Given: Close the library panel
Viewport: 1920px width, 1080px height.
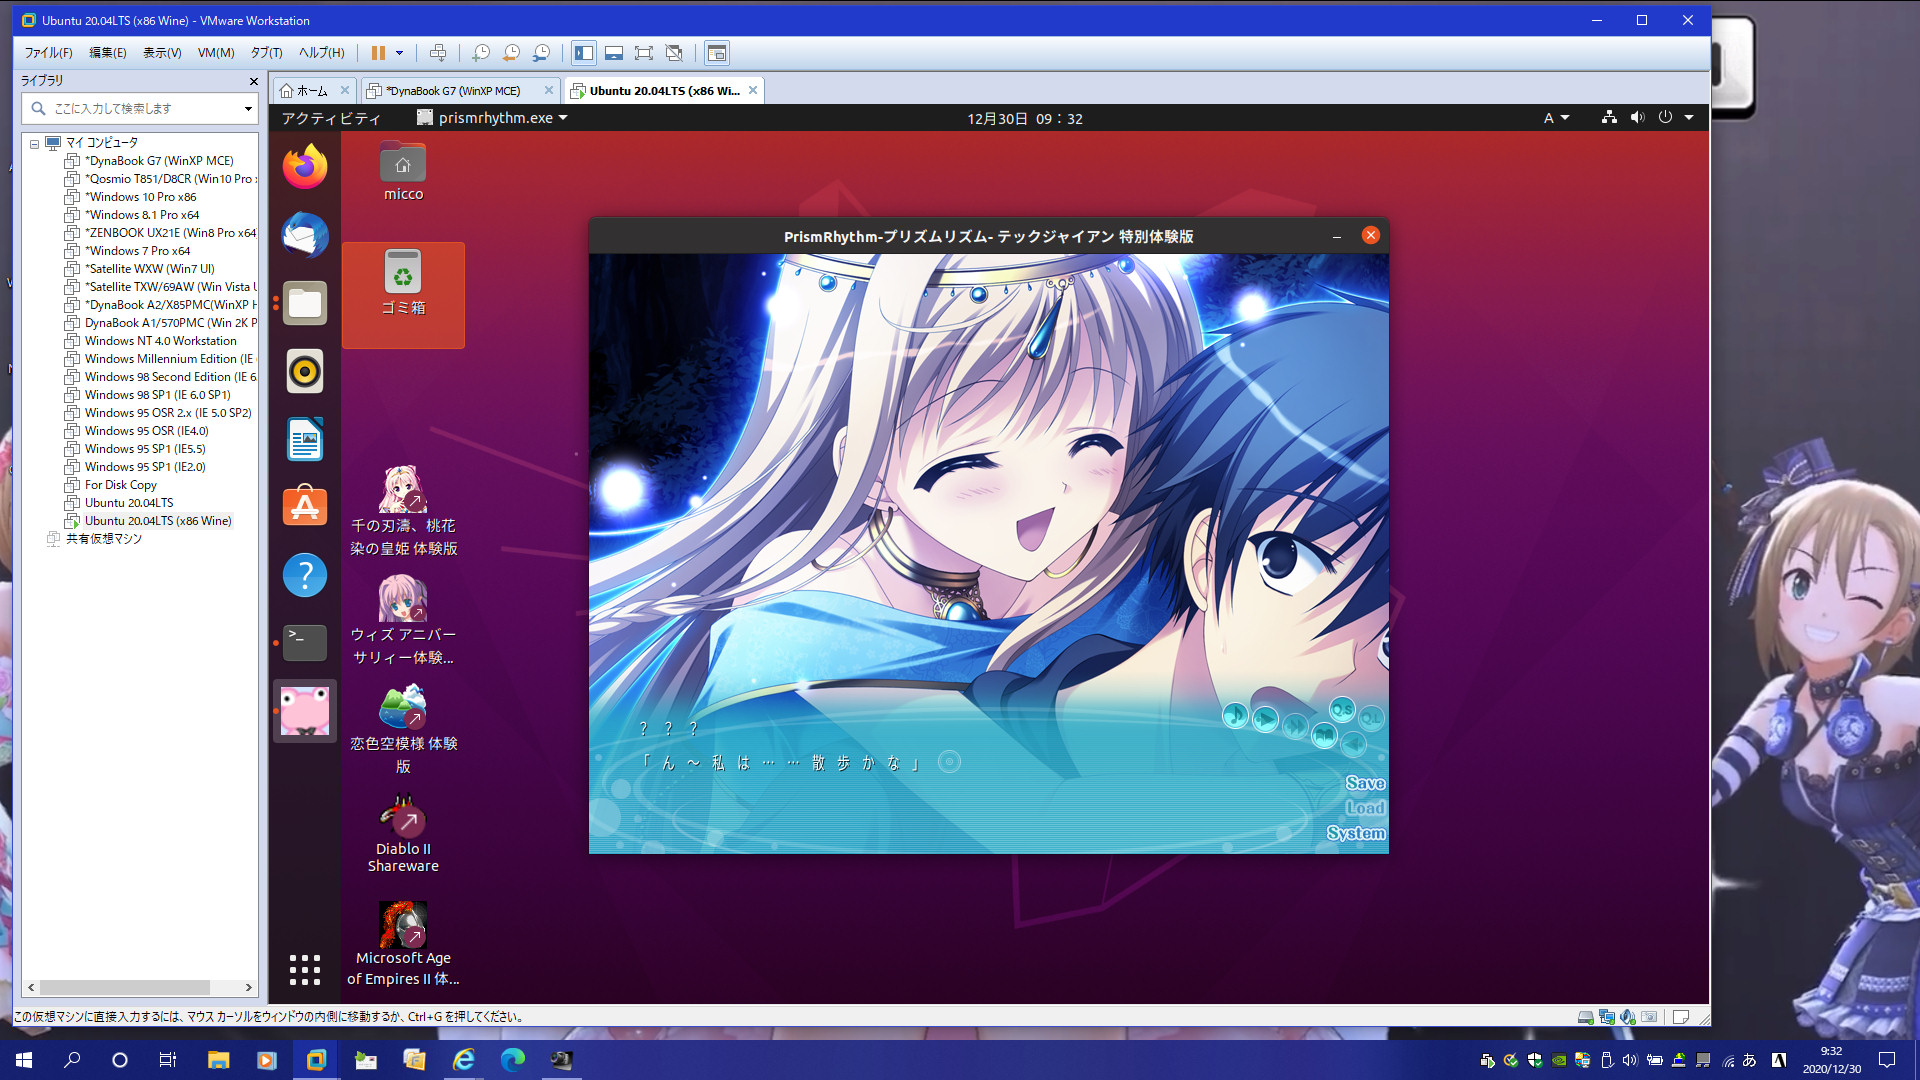Looking at the screenshot, I should point(253,81).
